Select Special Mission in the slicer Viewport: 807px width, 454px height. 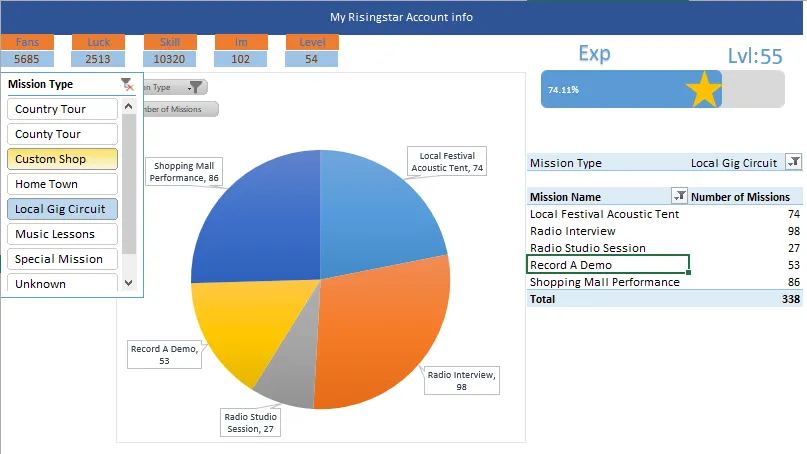[62, 259]
